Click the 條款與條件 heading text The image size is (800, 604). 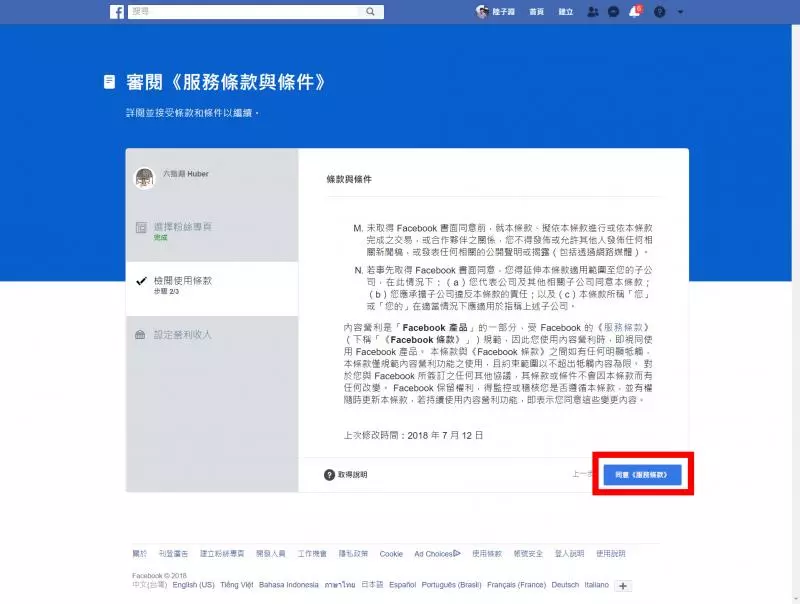349,179
